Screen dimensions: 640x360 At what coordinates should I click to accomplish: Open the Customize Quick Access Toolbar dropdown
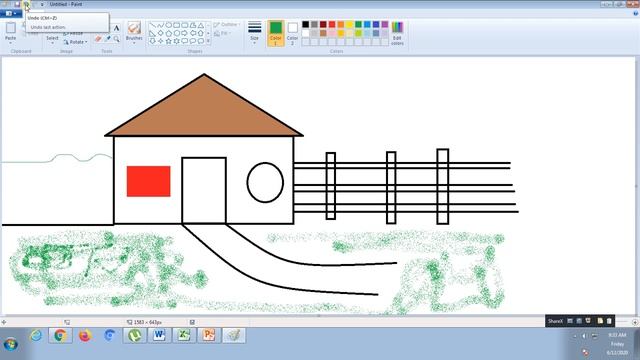[42, 4]
